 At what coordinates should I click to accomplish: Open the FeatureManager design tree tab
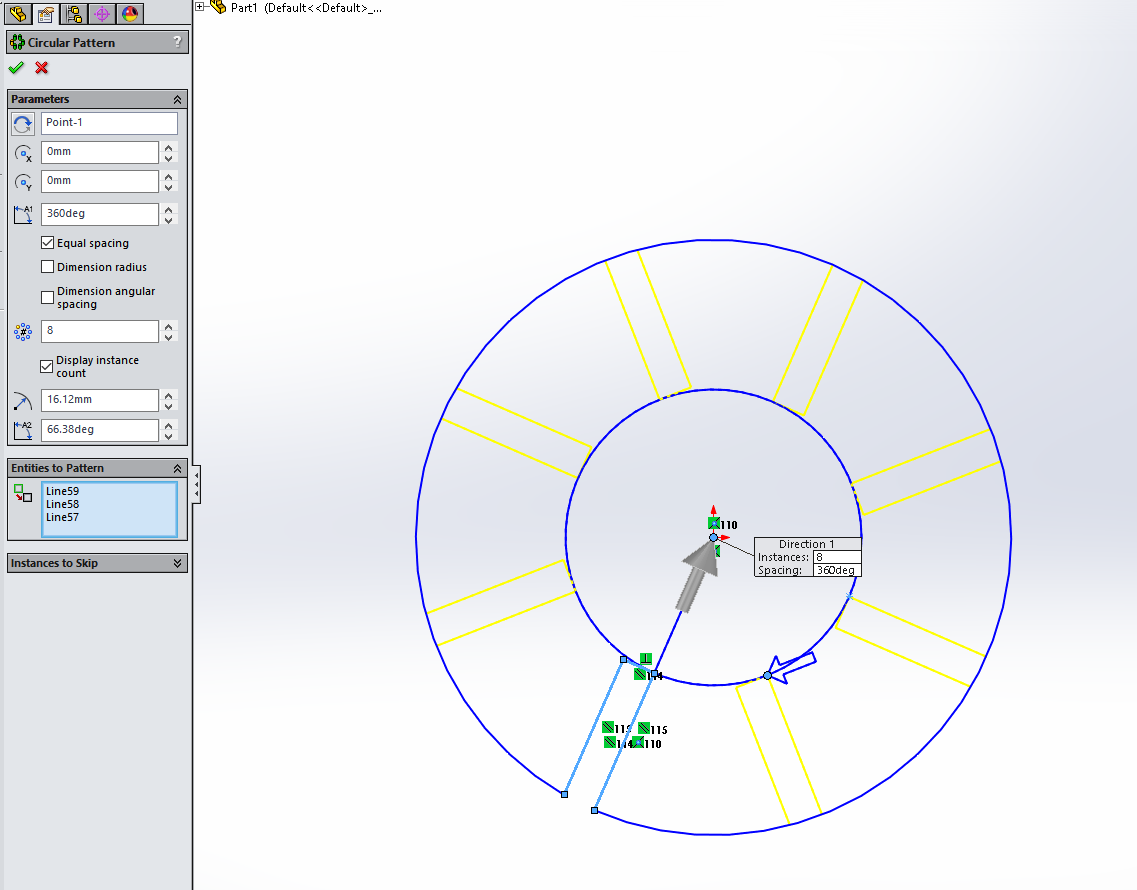[19, 14]
